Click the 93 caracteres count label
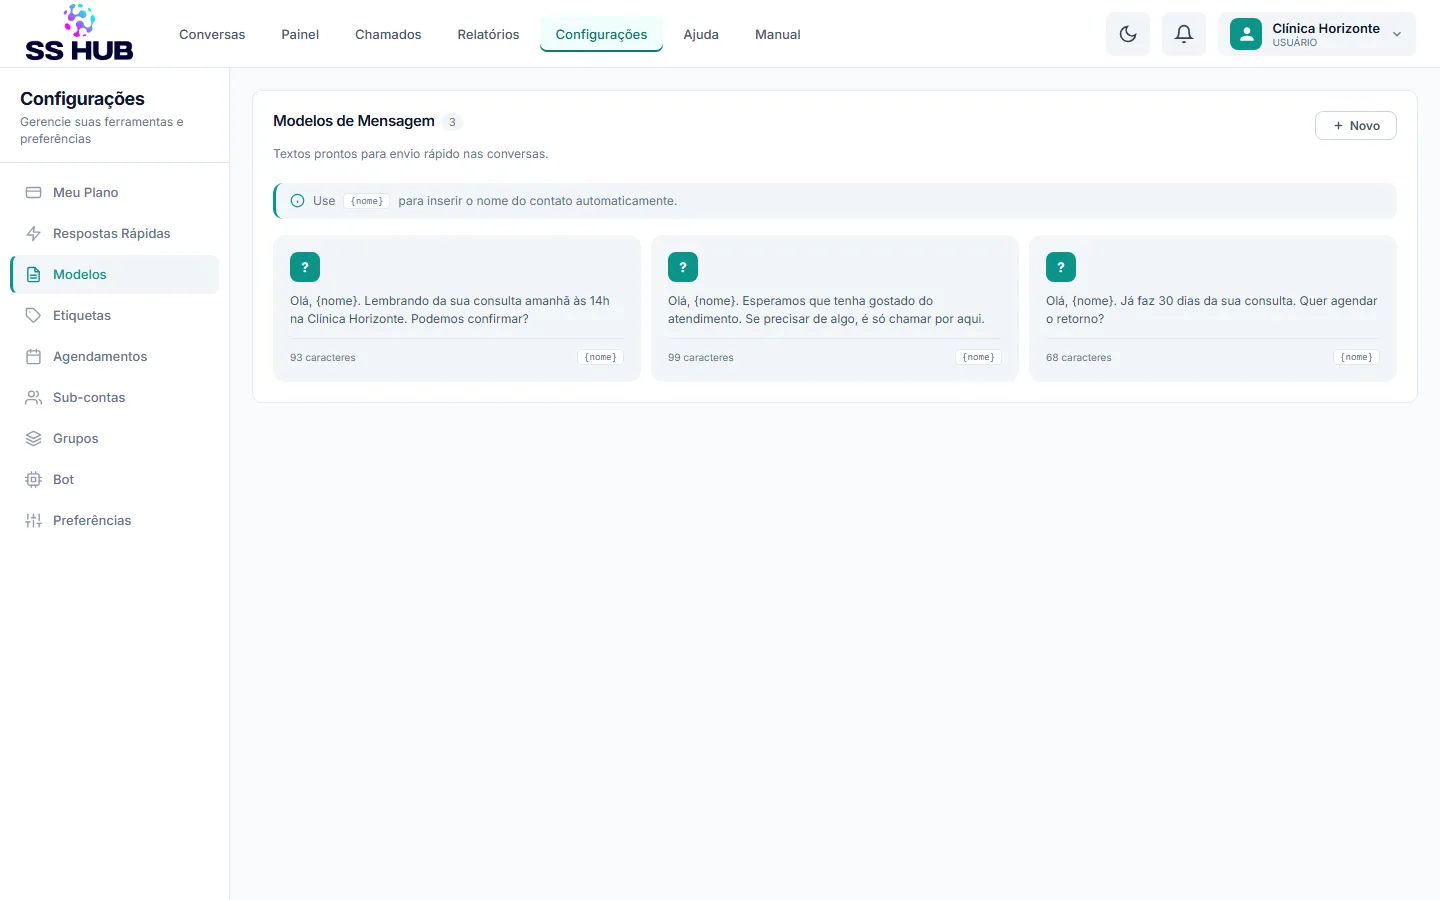 323,357
